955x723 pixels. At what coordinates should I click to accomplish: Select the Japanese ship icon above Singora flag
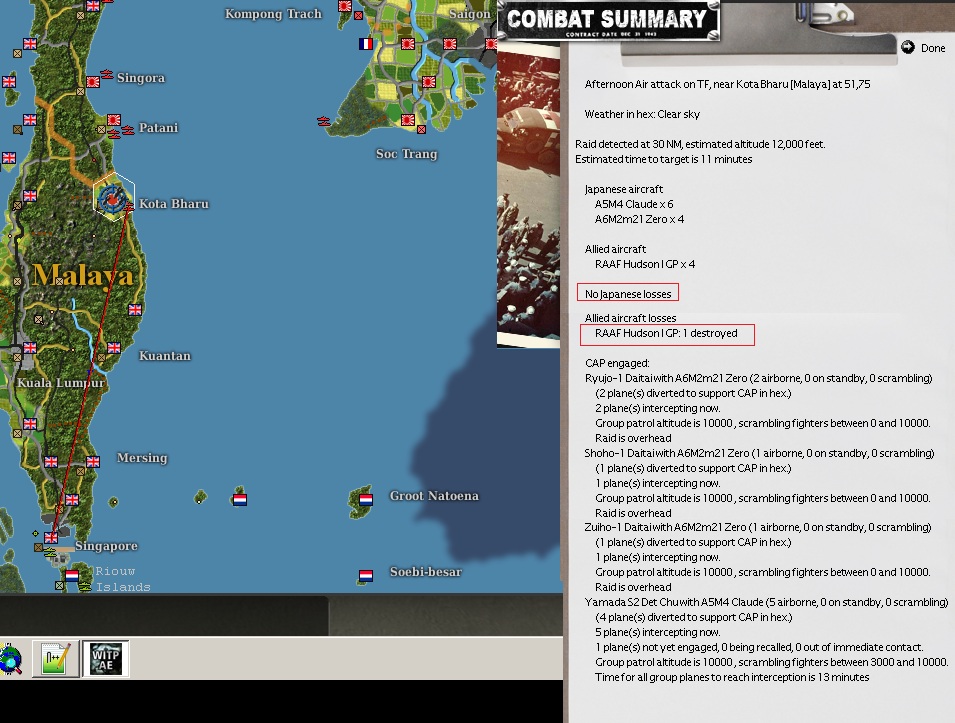[x=107, y=74]
